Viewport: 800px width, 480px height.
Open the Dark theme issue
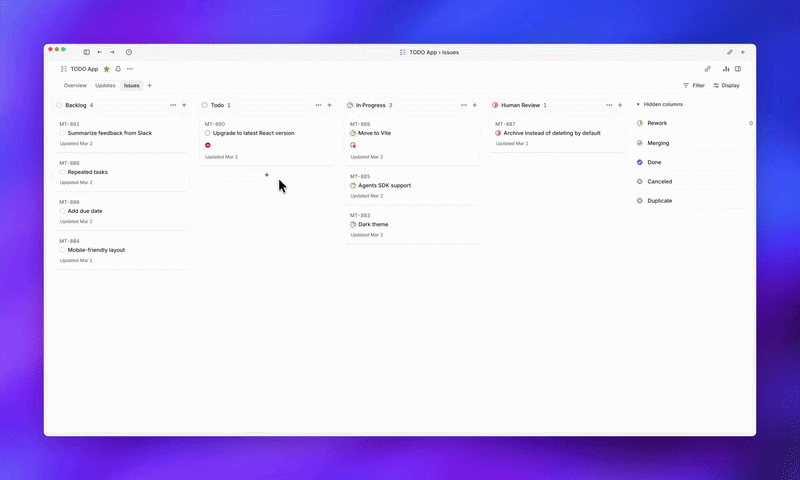(x=412, y=225)
